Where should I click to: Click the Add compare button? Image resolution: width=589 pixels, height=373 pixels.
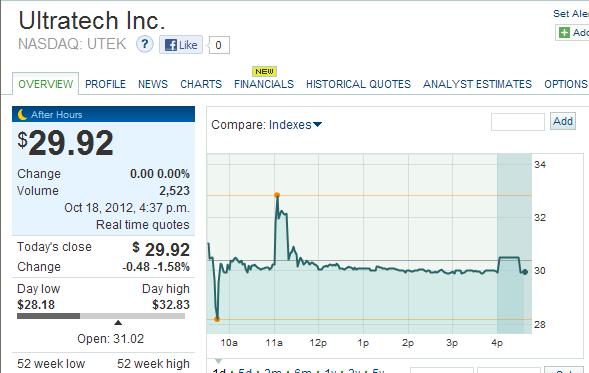click(563, 121)
